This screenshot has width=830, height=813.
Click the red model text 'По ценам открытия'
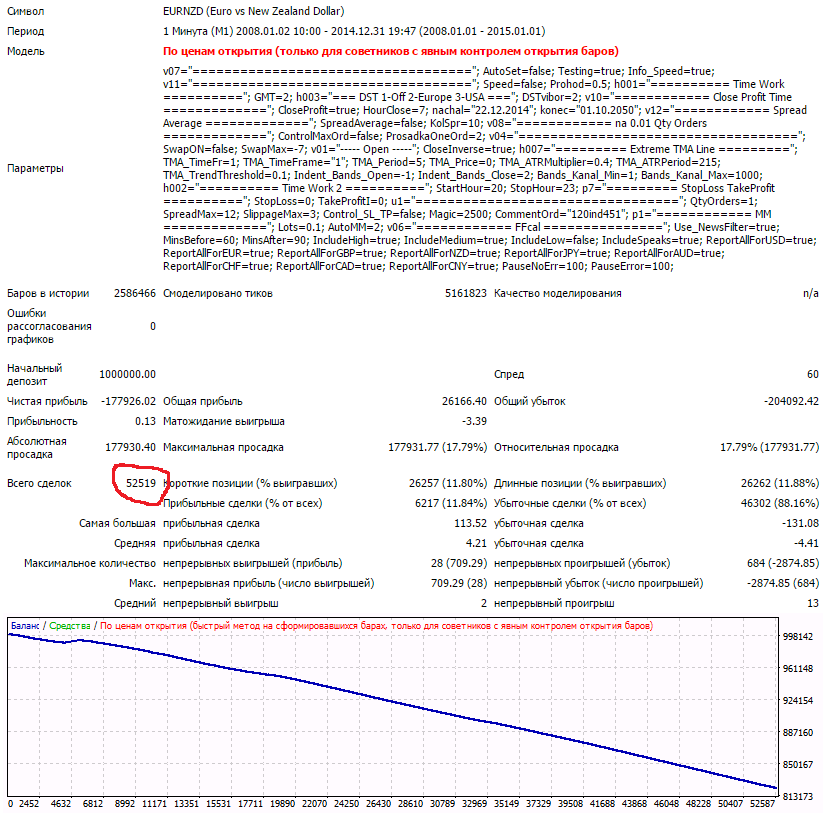point(218,51)
